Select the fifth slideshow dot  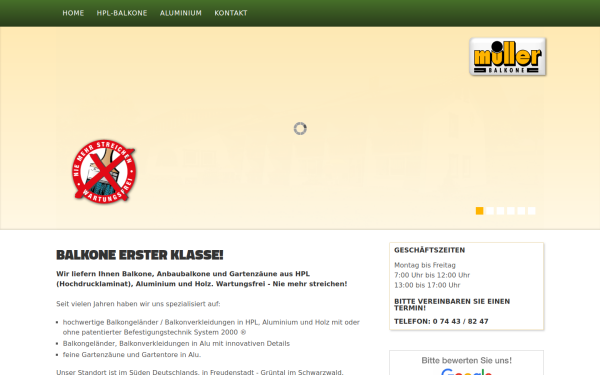(521, 211)
